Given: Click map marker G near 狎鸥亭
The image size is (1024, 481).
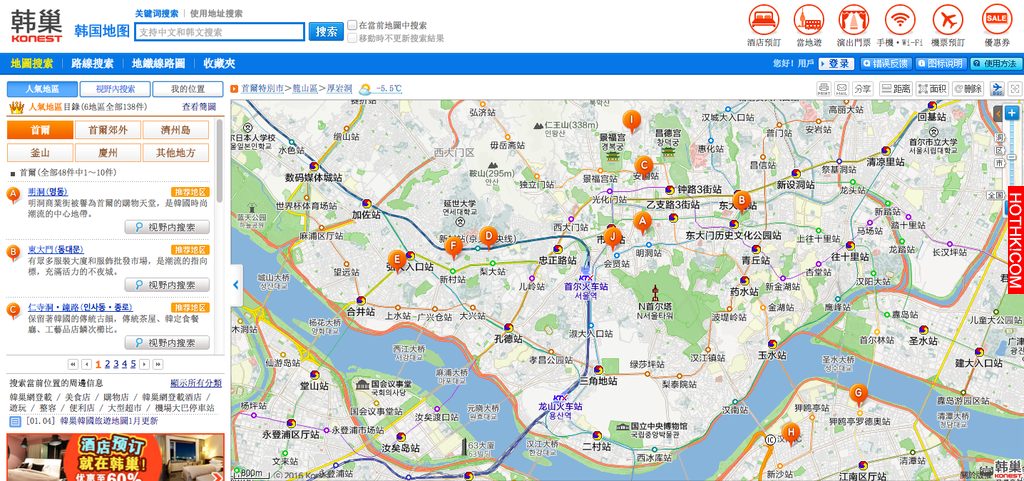Looking at the screenshot, I should pos(858,394).
